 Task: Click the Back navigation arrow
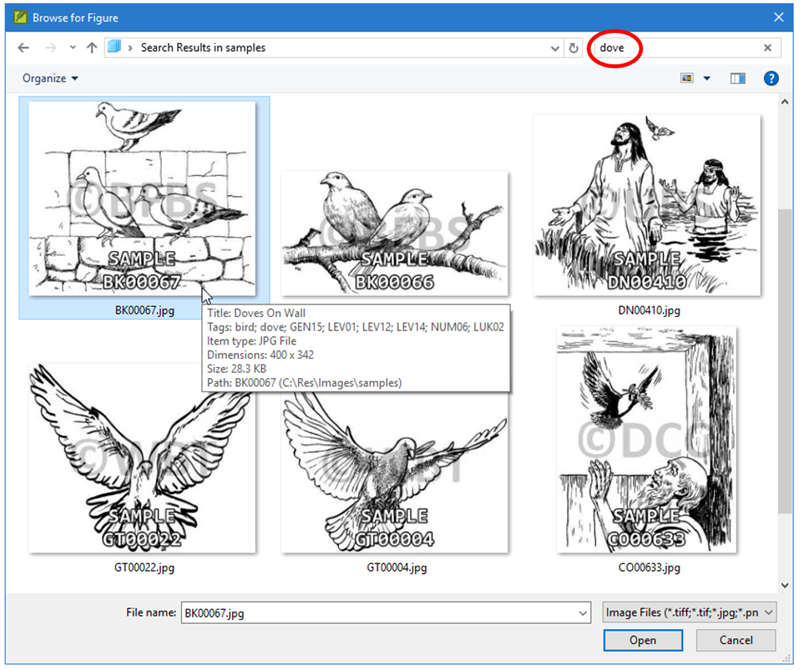click(x=23, y=48)
